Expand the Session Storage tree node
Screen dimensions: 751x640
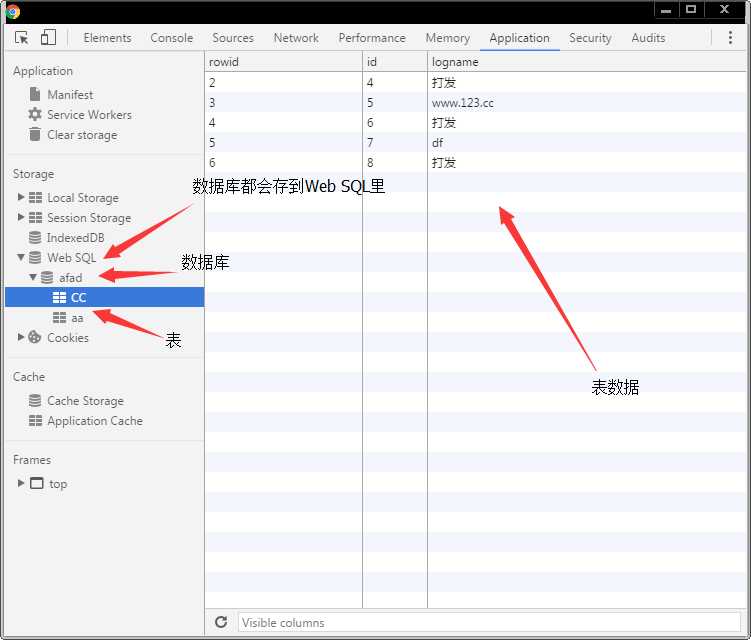[x=21, y=217]
